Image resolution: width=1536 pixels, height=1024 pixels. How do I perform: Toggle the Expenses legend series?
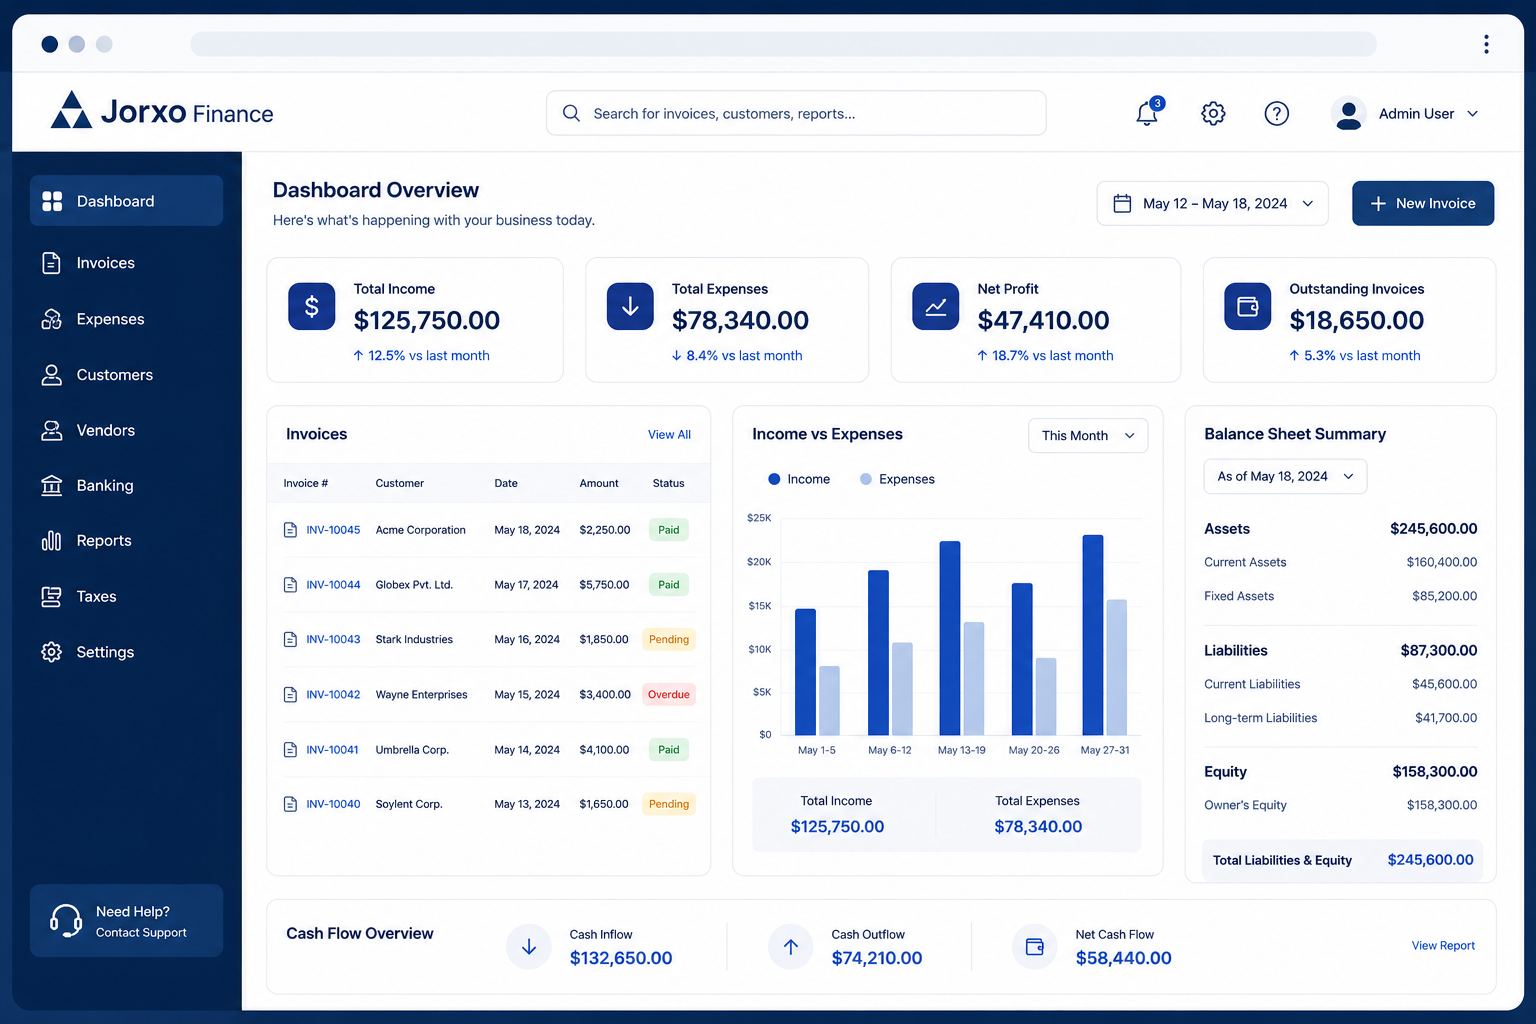897,479
